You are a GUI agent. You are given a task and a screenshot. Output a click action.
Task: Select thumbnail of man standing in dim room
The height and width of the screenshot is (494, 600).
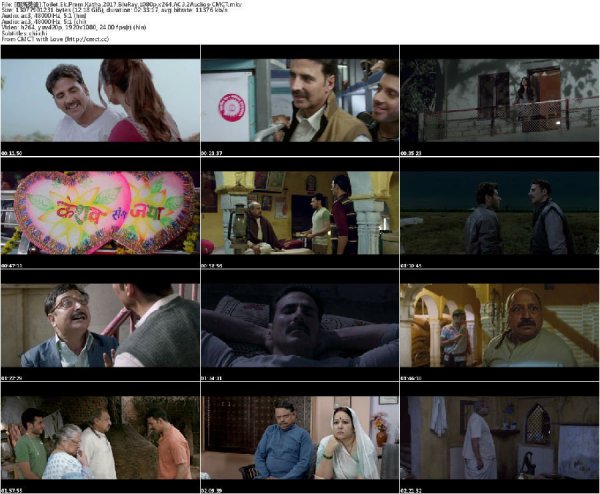(x=499, y=437)
